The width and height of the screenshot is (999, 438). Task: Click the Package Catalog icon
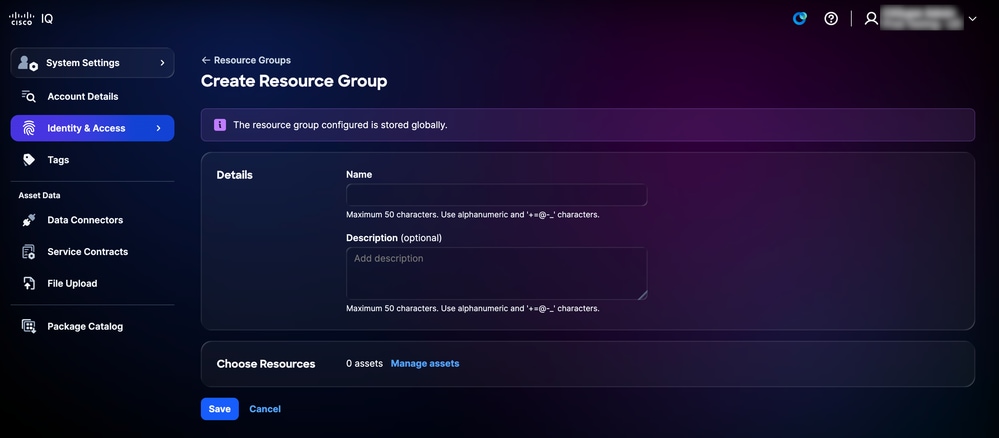(x=29, y=326)
